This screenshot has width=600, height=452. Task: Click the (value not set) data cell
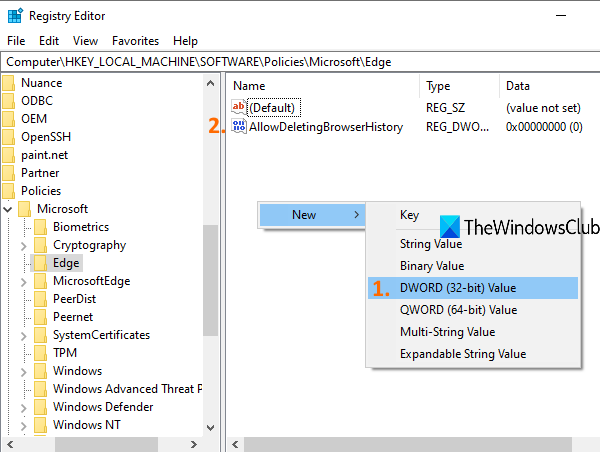543,108
